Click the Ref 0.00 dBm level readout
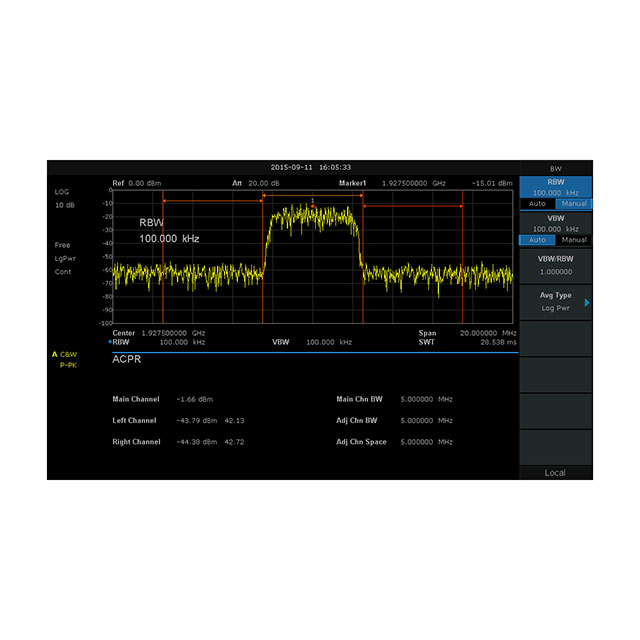Image resolution: width=640 pixels, height=640 pixels. point(136,183)
